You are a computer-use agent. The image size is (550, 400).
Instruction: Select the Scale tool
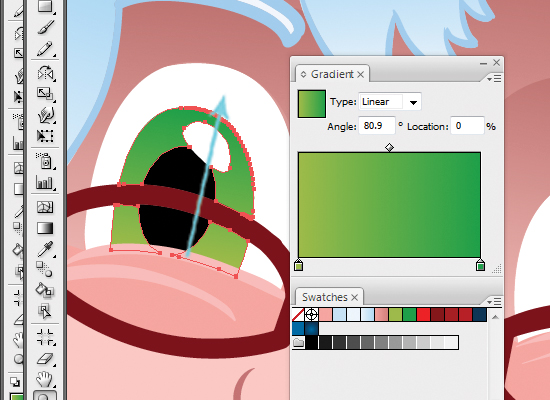pos(45,94)
